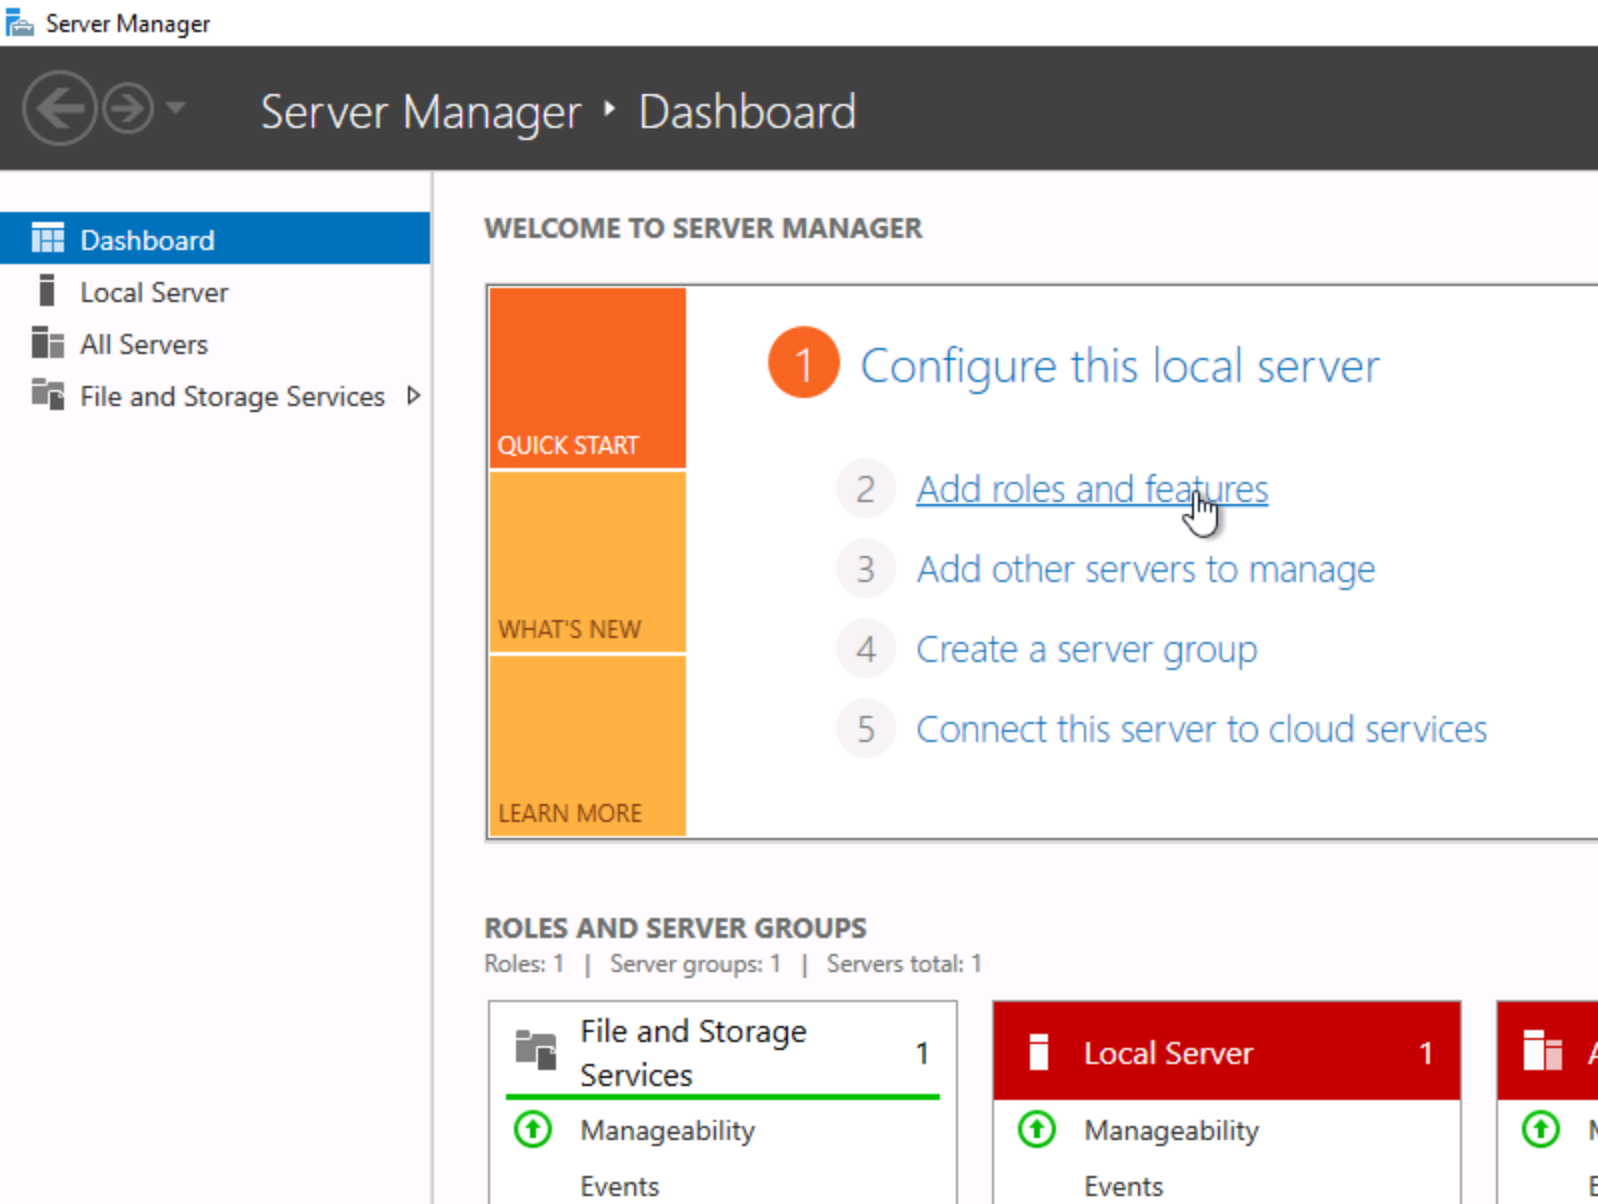Screen dimensions: 1598x1204
Task: Click Server Manager breadcrumb in the header
Action: pyautogui.click(x=420, y=111)
